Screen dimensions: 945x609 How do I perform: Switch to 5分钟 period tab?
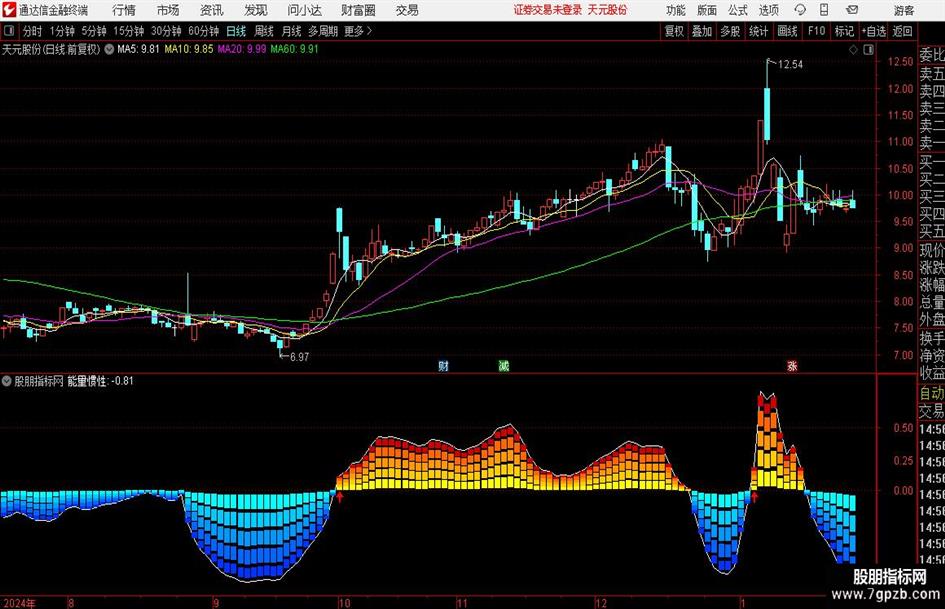coord(94,31)
